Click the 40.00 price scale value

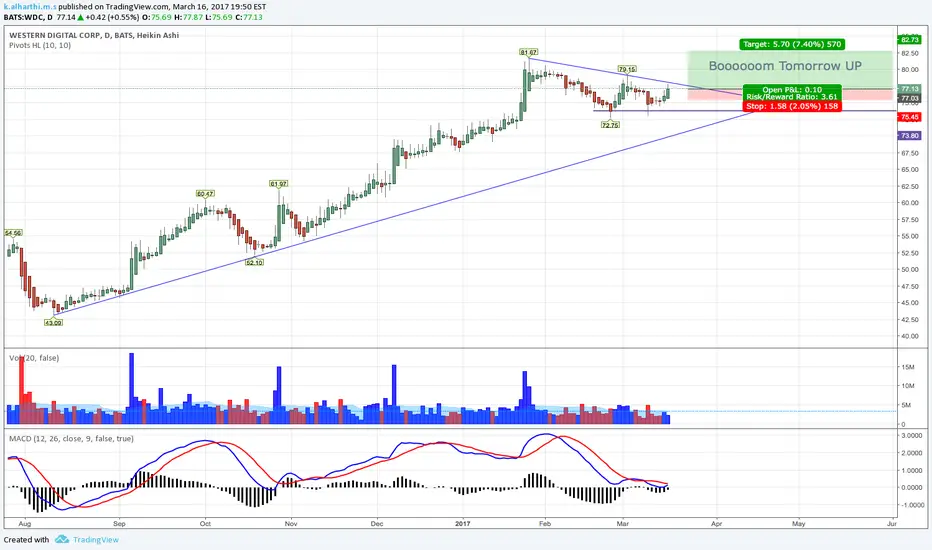(910, 336)
